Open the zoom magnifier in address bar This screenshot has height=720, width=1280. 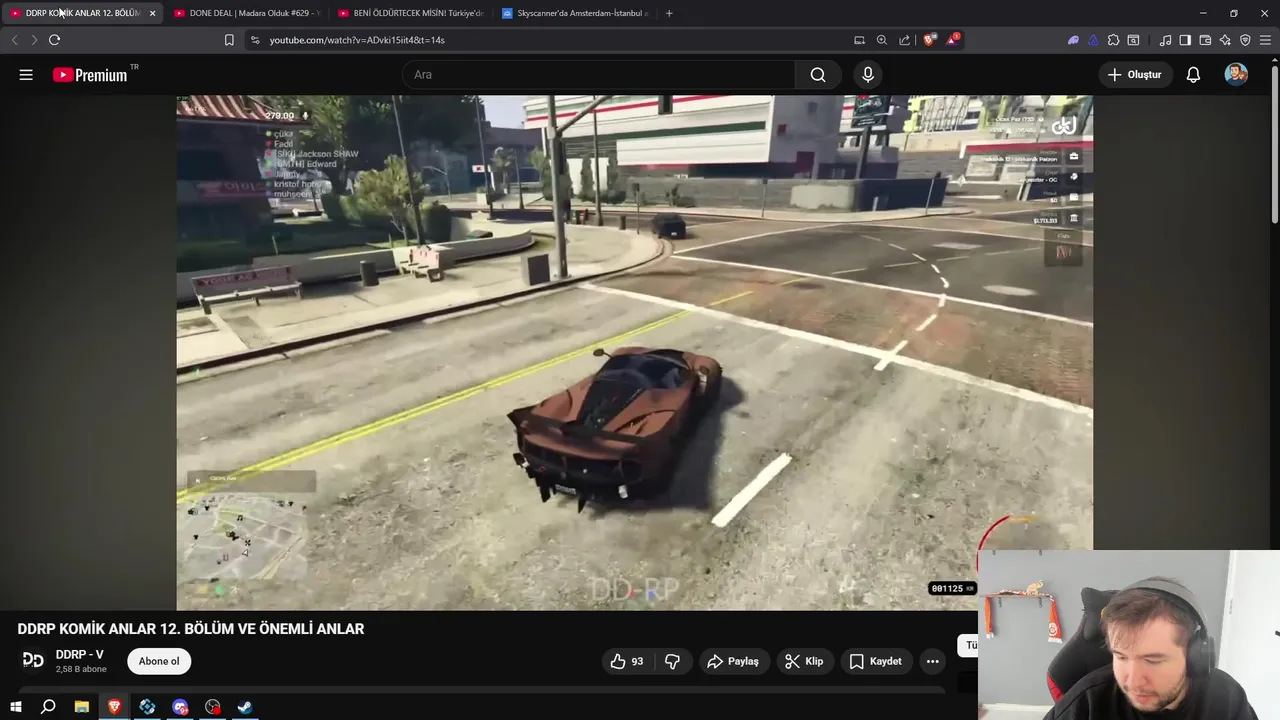882,40
